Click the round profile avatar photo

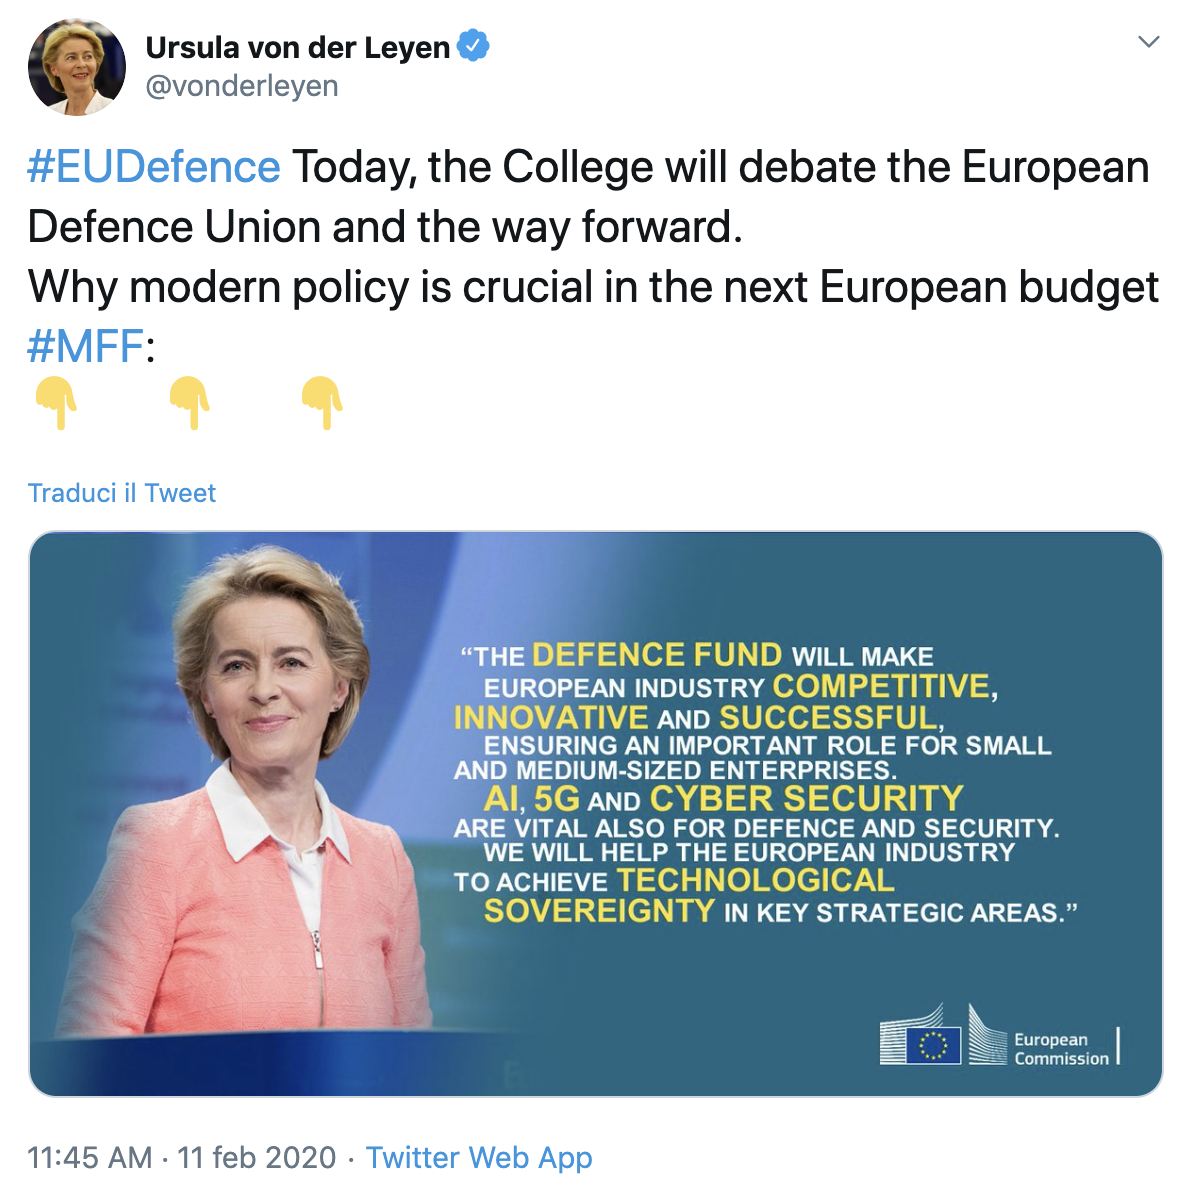click(x=77, y=67)
